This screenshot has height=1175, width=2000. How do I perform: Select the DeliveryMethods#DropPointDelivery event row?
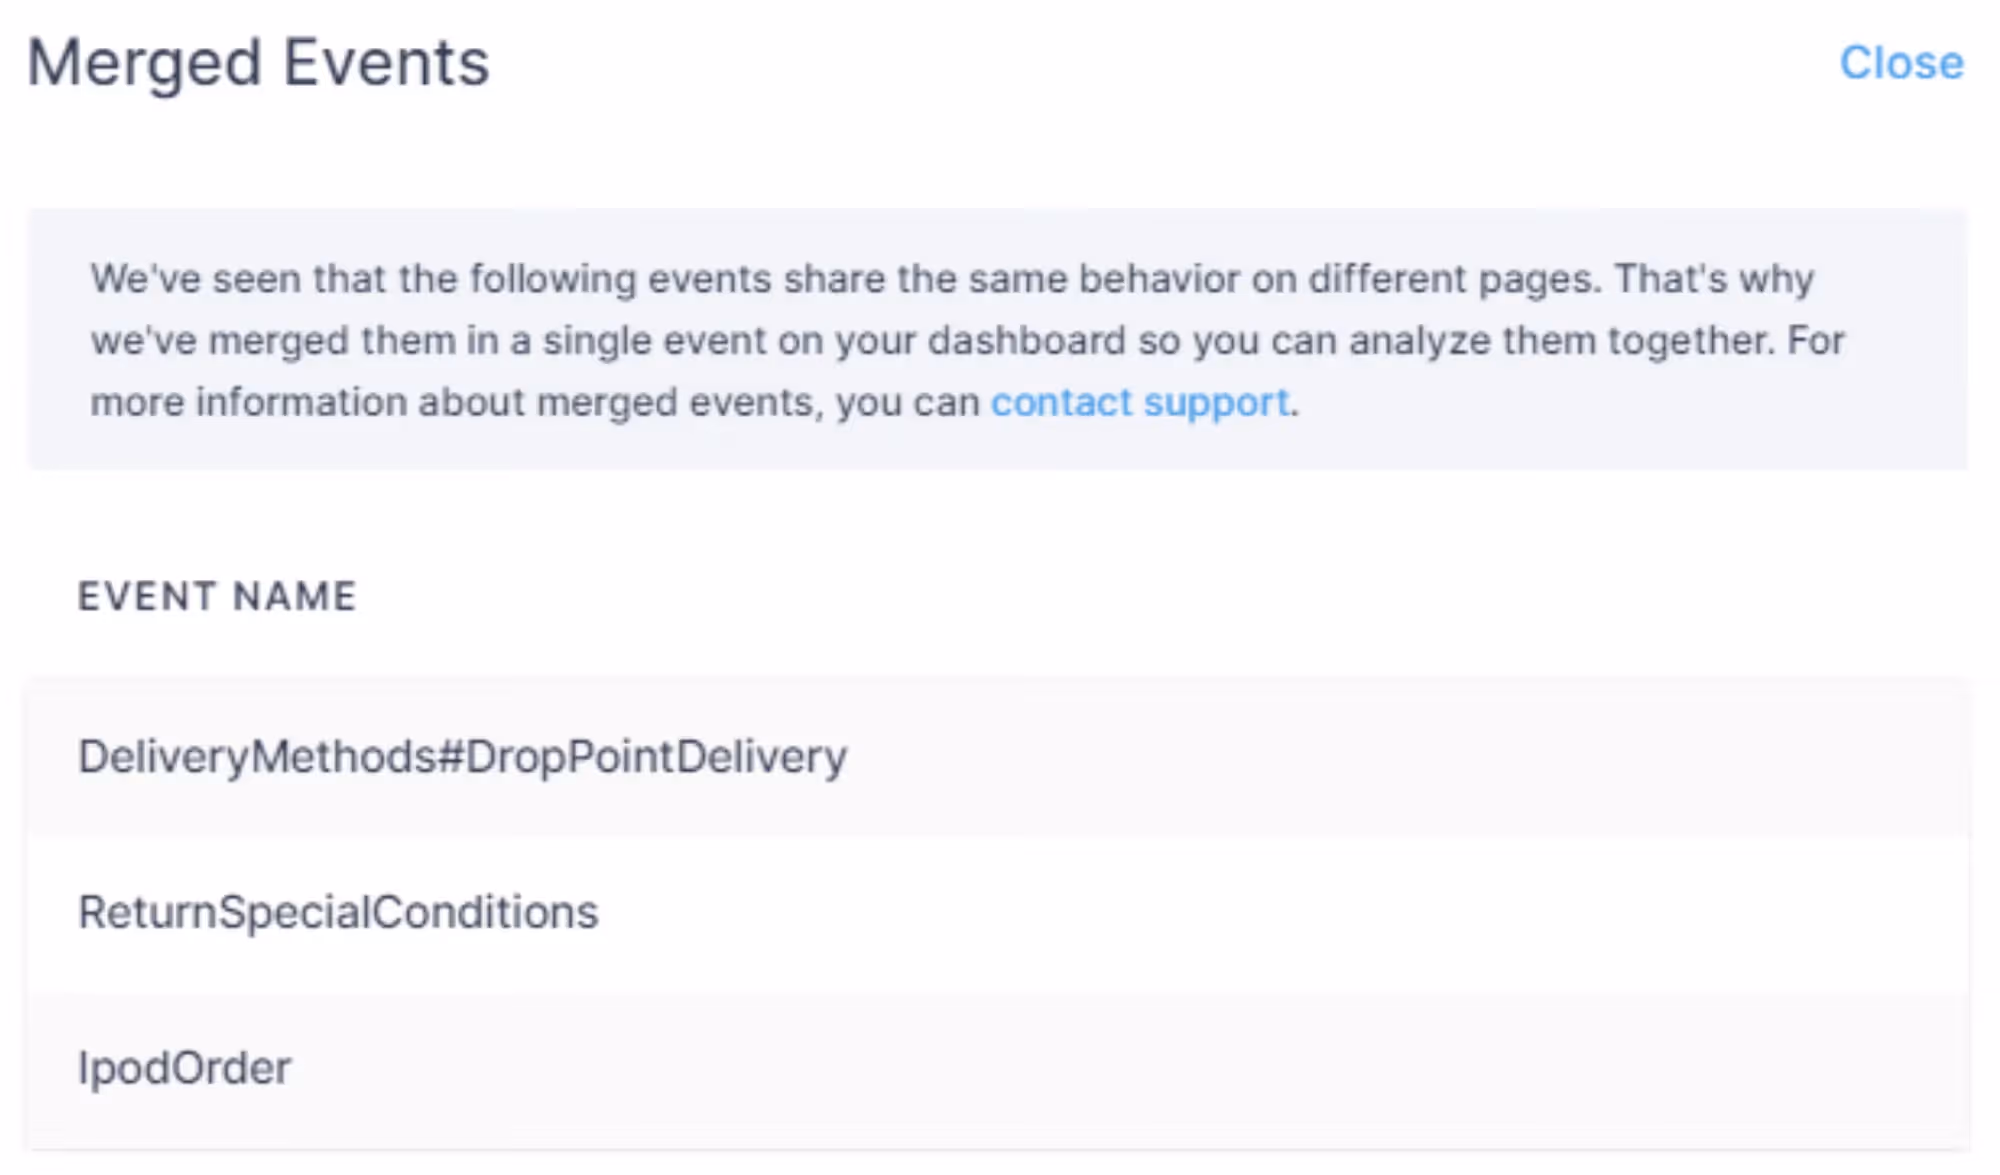pyautogui.click(x=1000, y=757)
